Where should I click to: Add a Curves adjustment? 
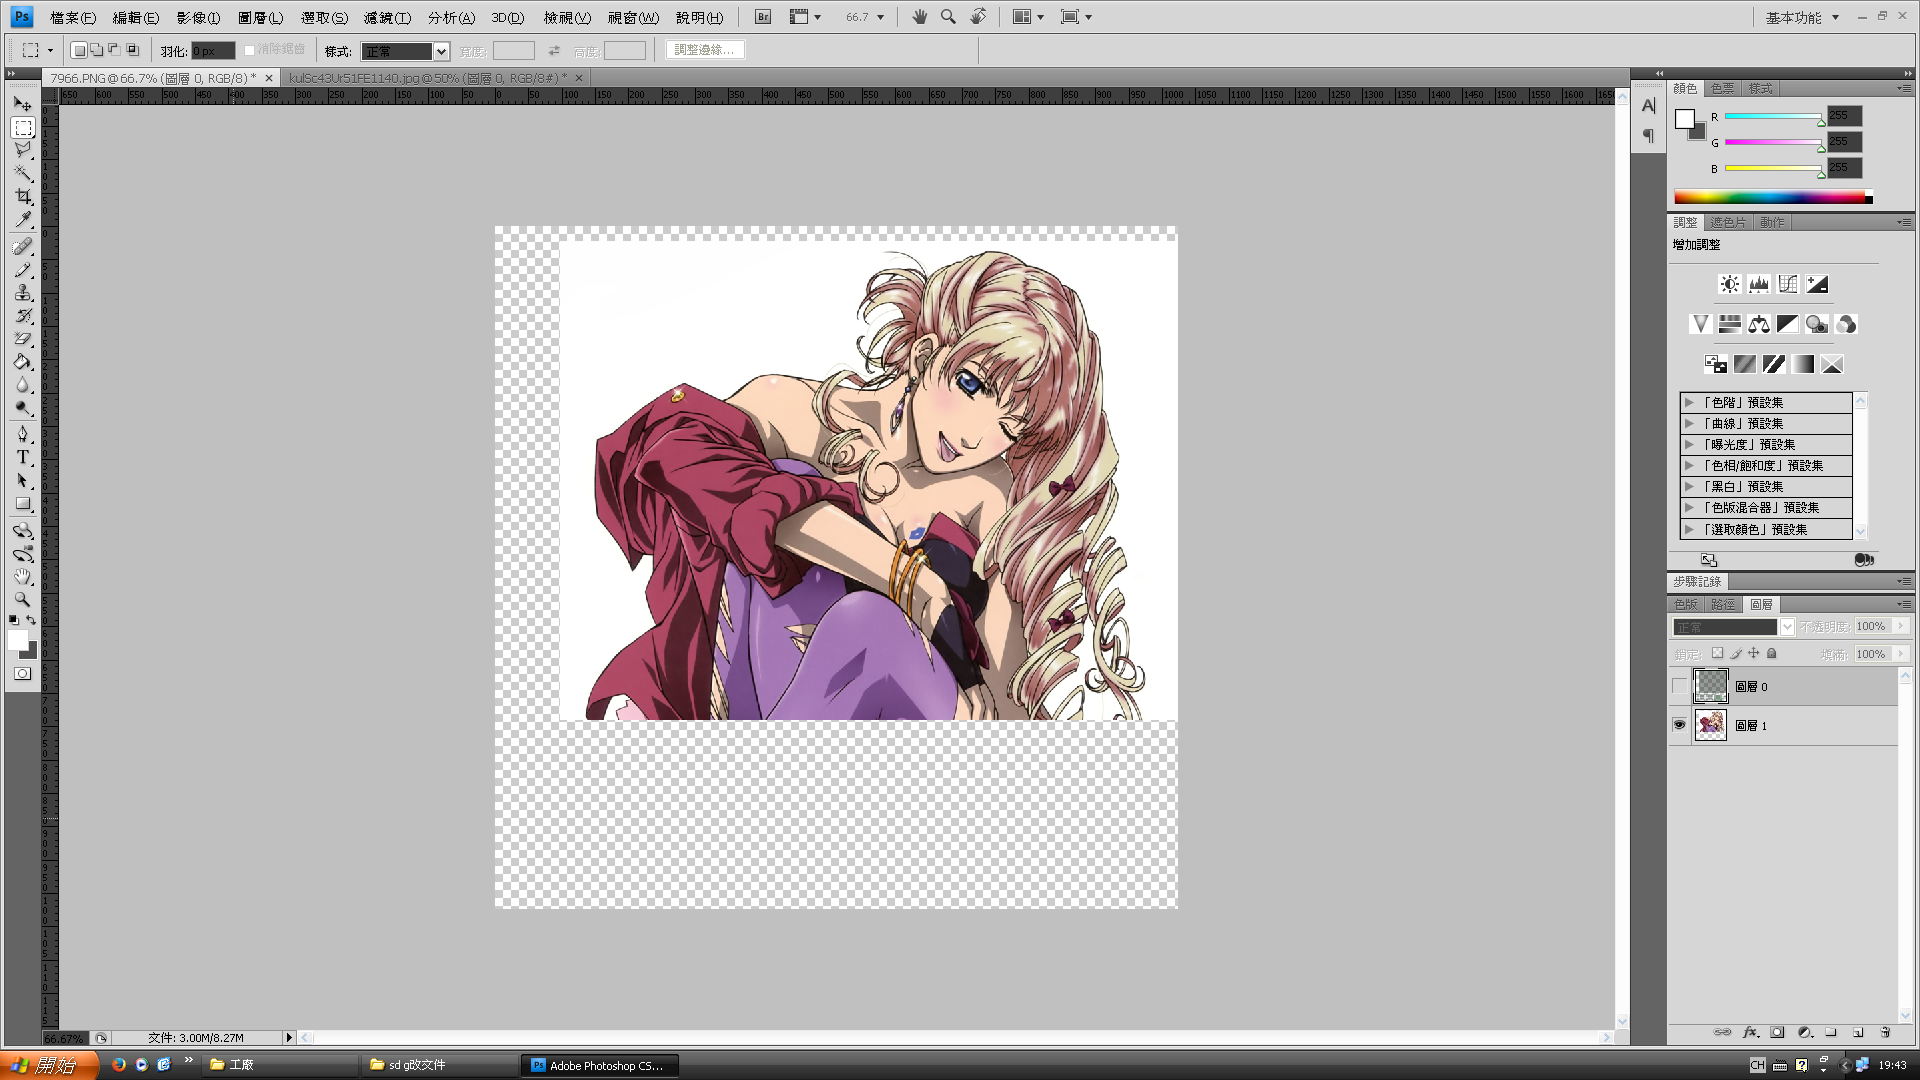[x=1787, y=284]
